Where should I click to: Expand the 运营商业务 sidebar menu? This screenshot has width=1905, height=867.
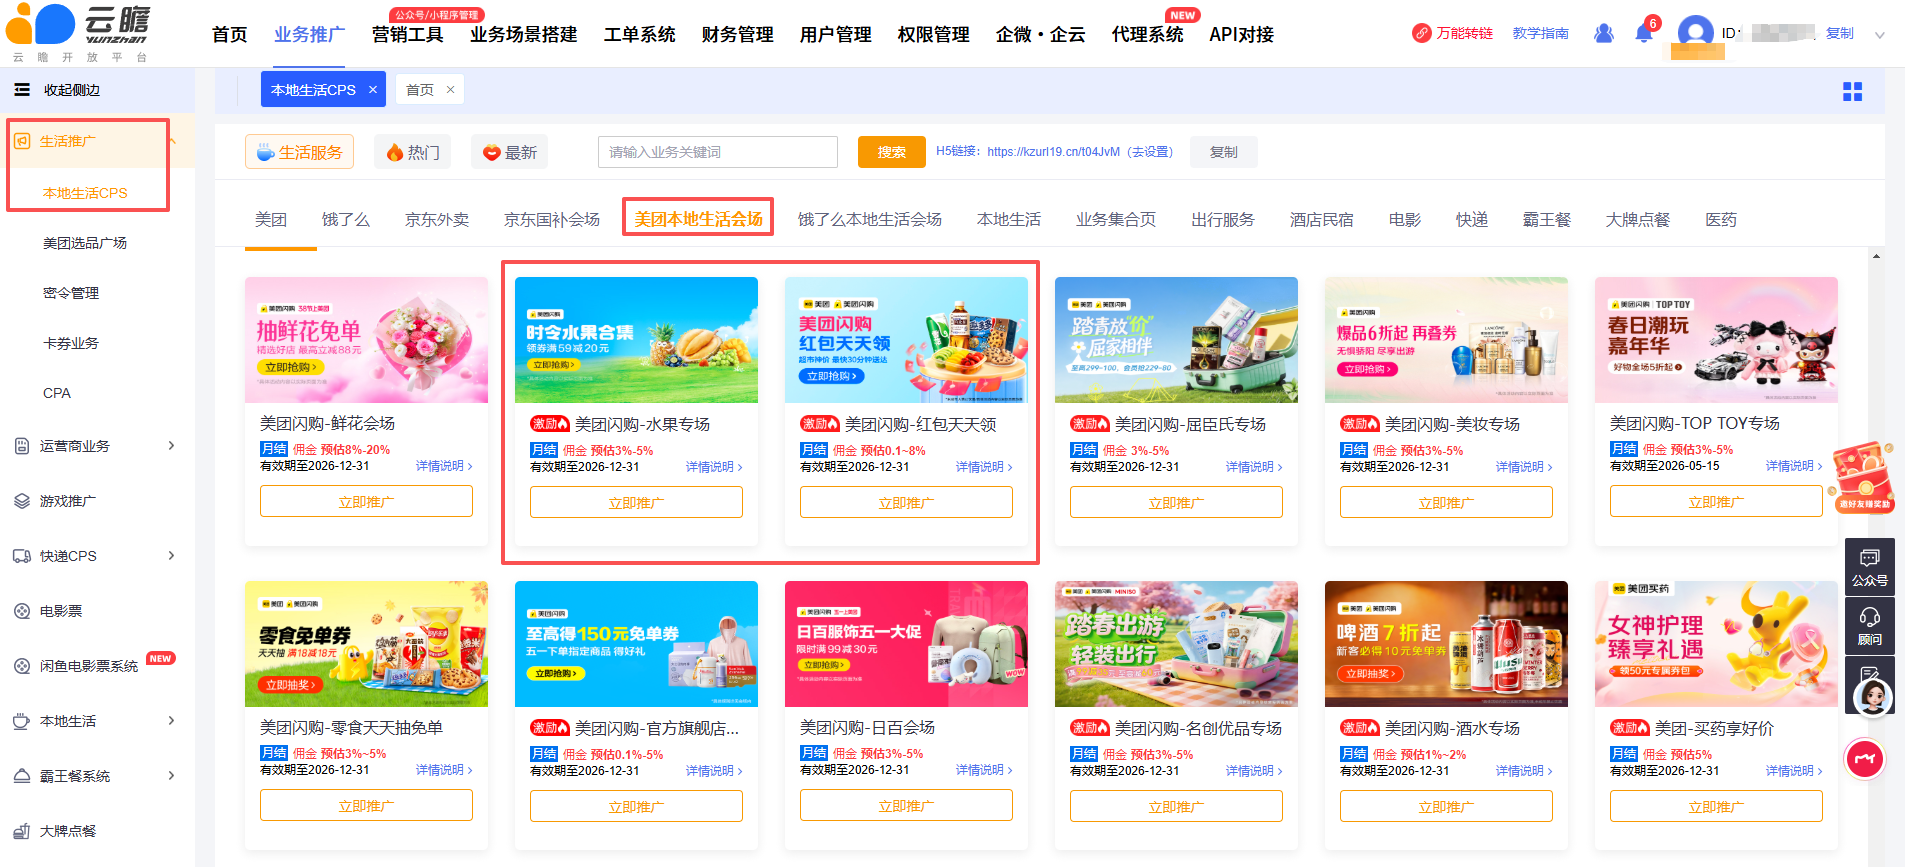(171, 446)
